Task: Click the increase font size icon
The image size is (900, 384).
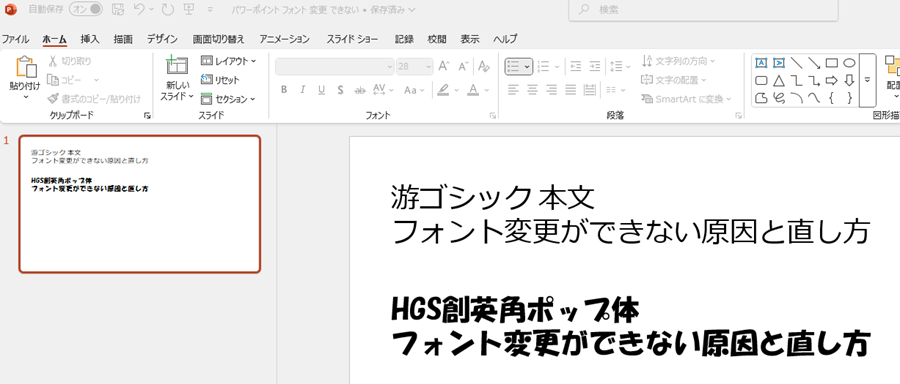Action: (444, 67)
